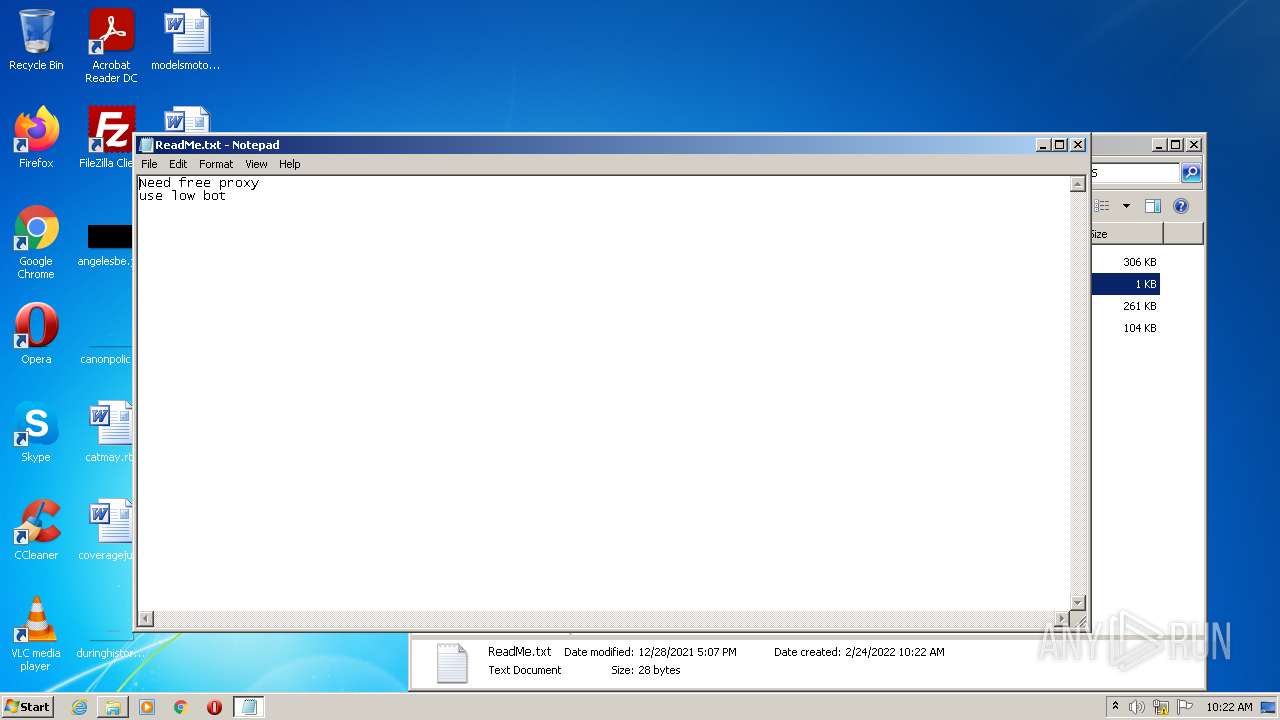Click the Notepad title bar system icon
This screenshot has height=720, width=1280.
[146, 145]
